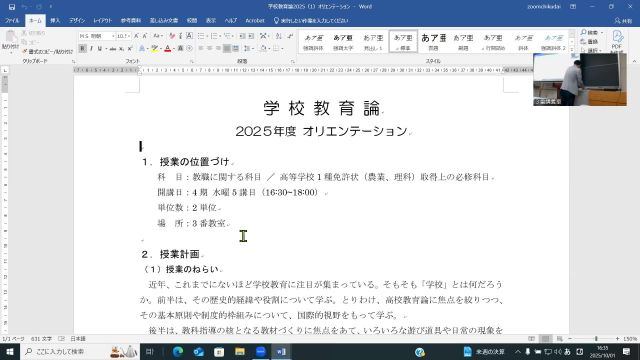Show paragraph marks toggle icon
The height and width of the screenshot is (360, 640).
(x=290, y=36)
